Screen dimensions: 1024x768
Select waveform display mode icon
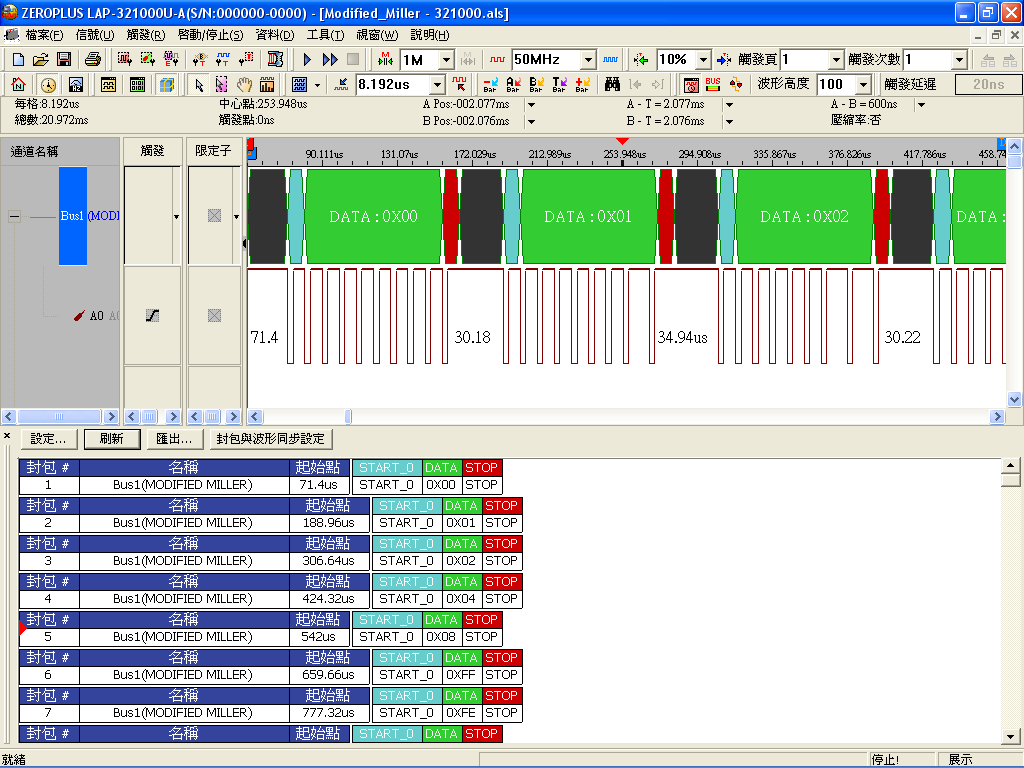(108, 84)
